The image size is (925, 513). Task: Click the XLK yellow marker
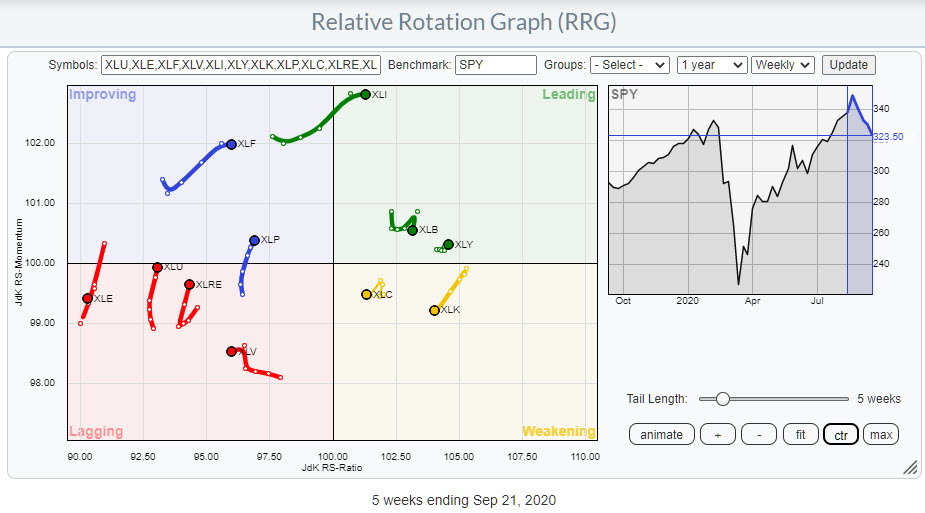click(434, 311)
